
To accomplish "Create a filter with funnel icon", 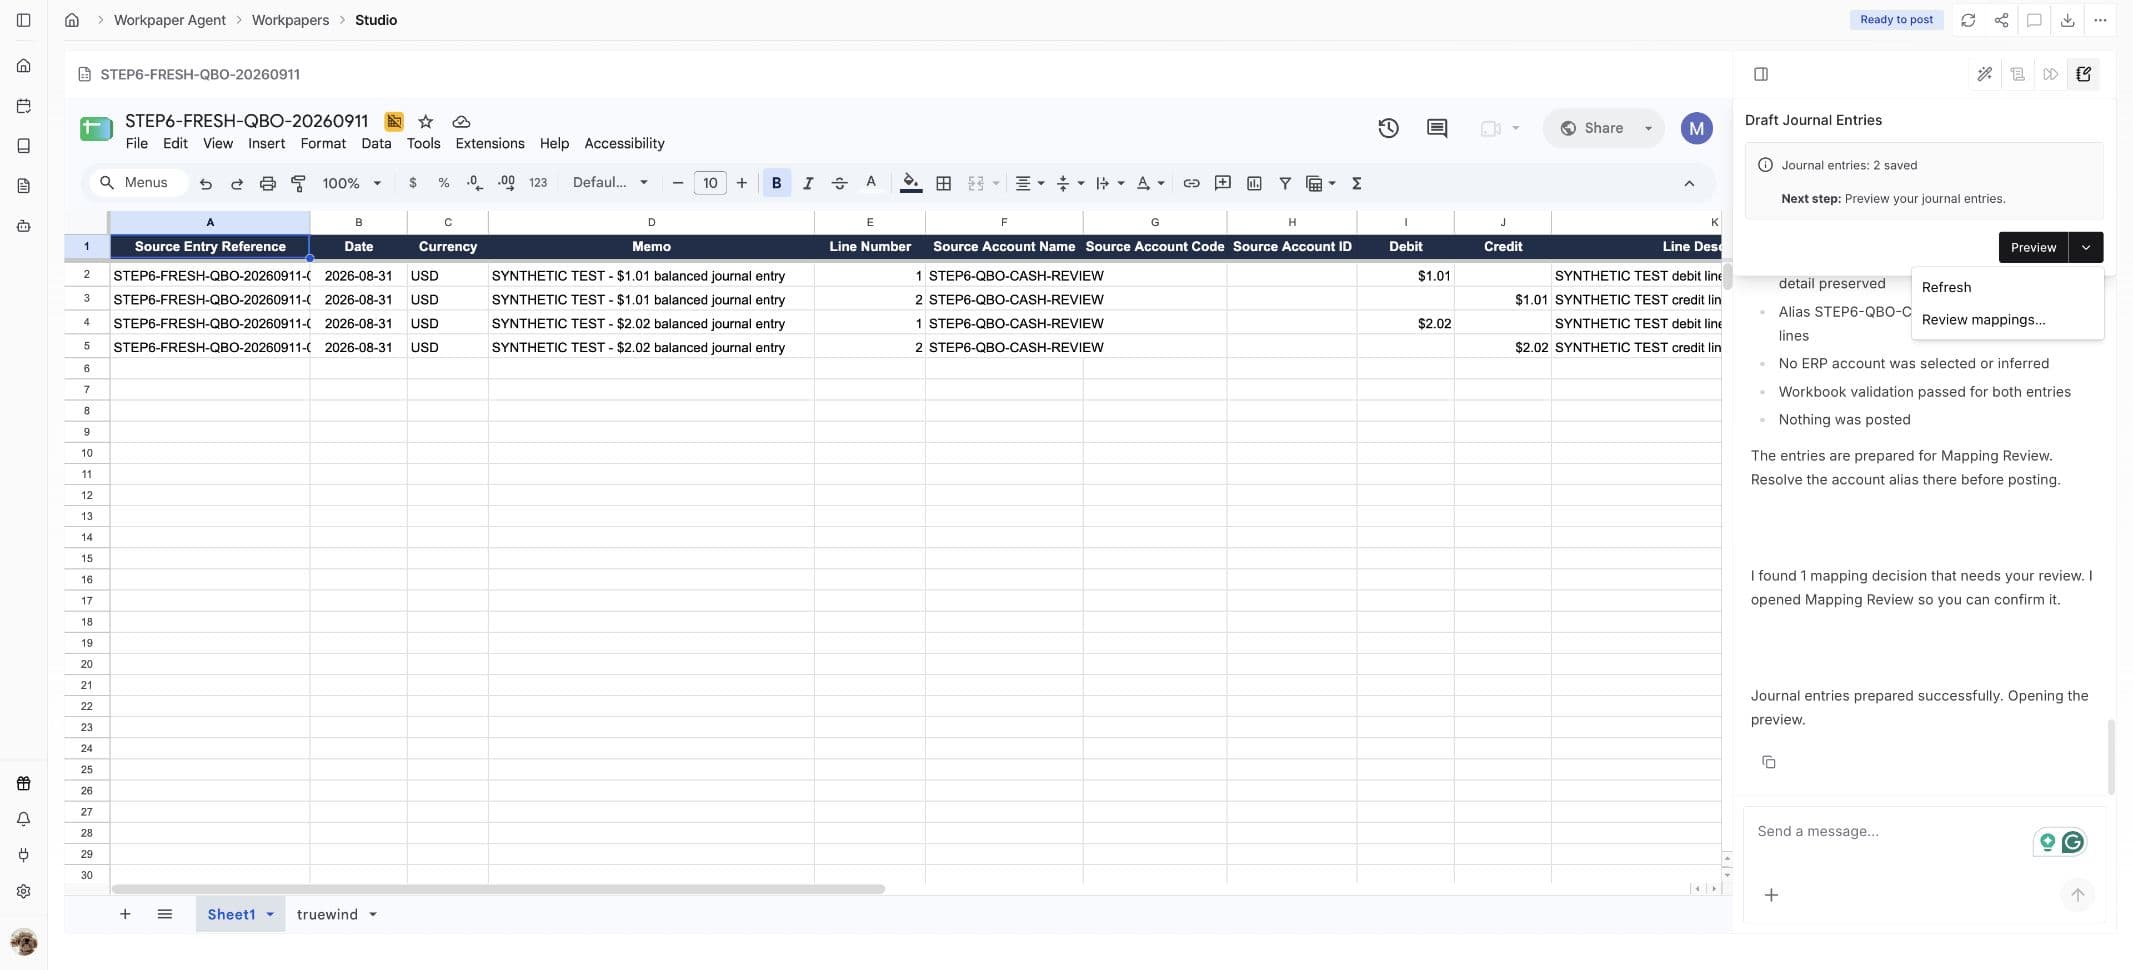I will pyautogui.click(x=1285, y=183).
